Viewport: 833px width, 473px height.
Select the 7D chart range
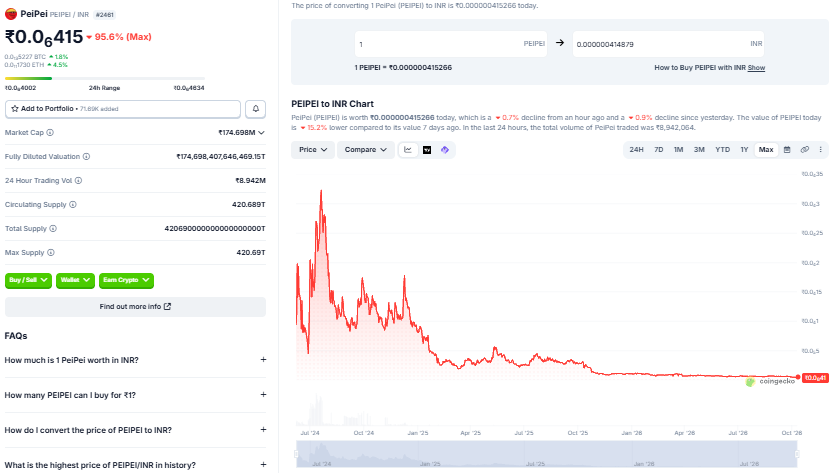[659, 150]
